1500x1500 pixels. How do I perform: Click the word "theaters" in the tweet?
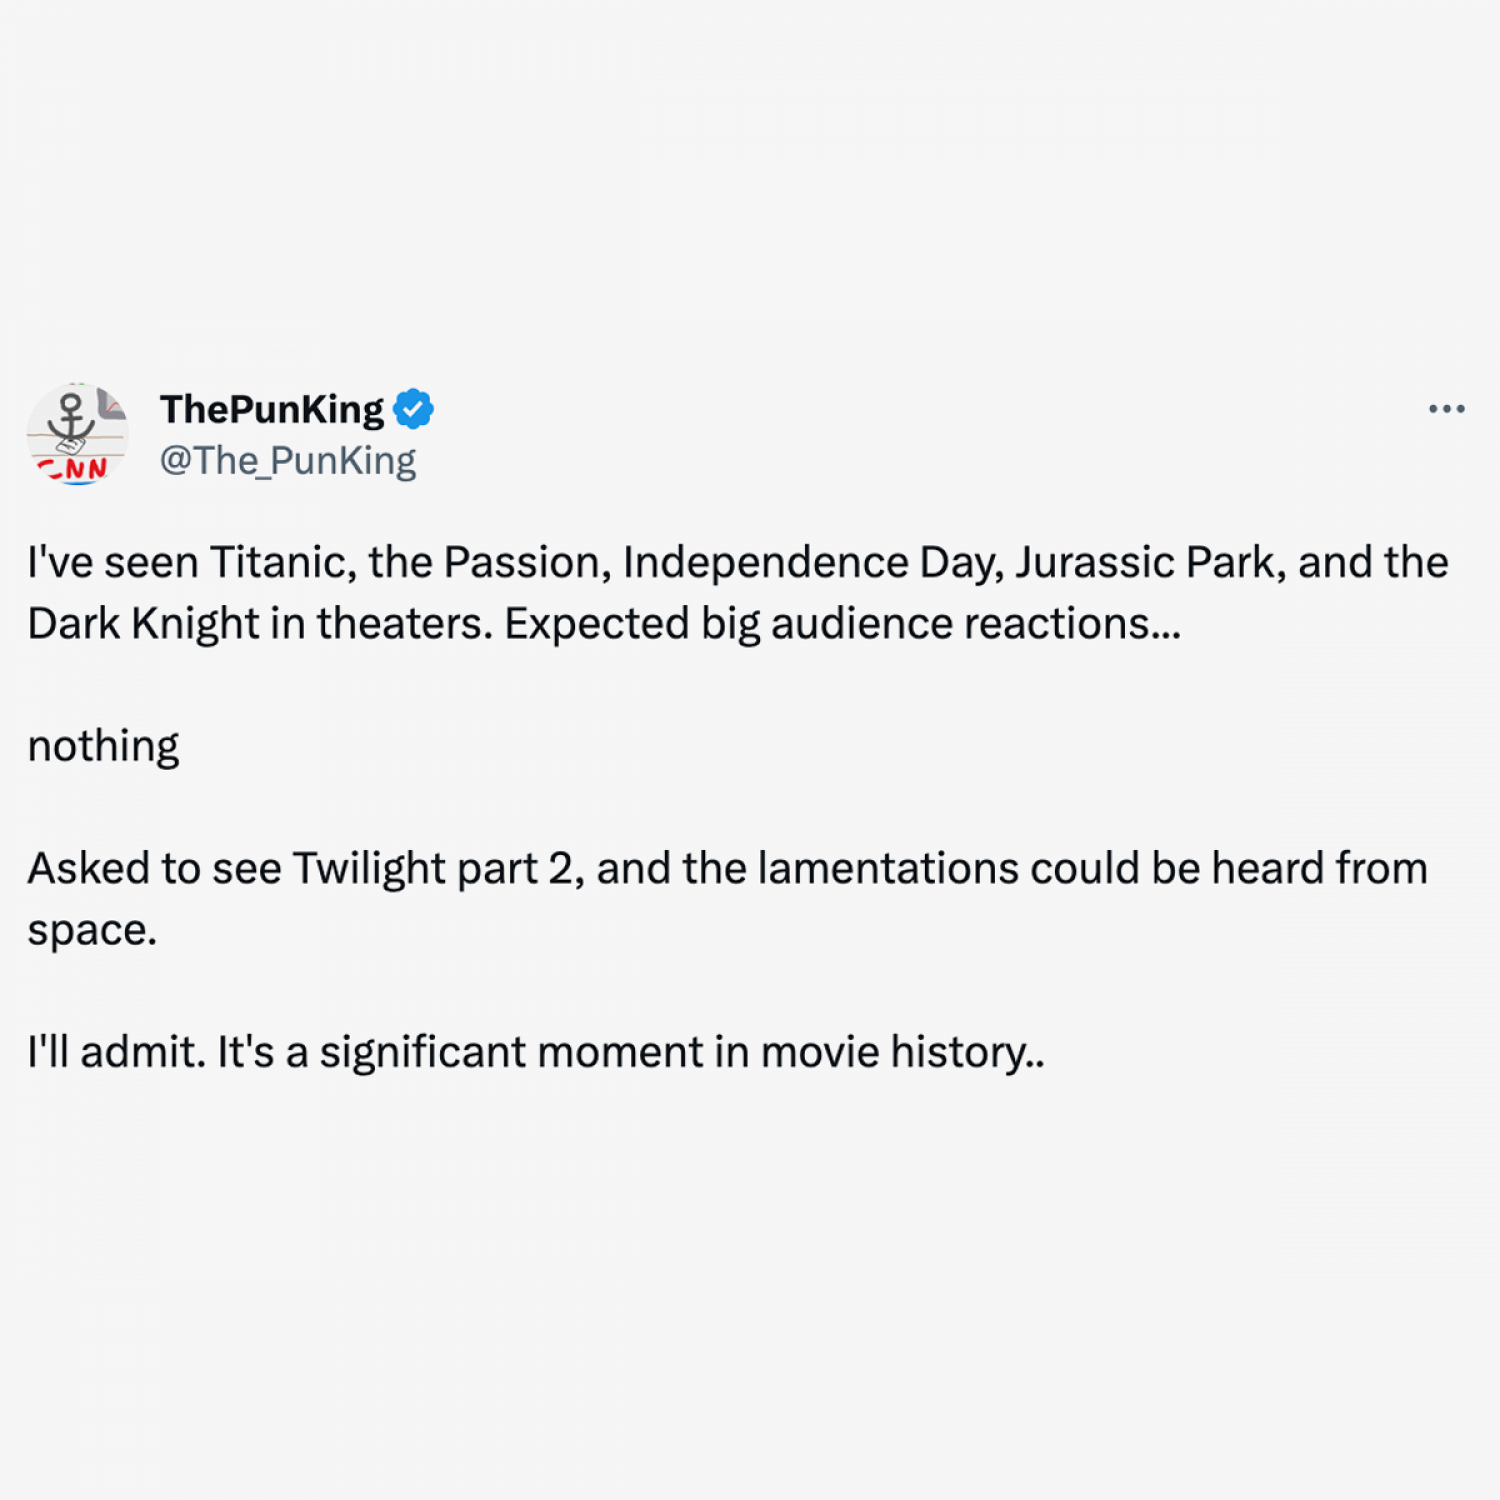(403, 624)
